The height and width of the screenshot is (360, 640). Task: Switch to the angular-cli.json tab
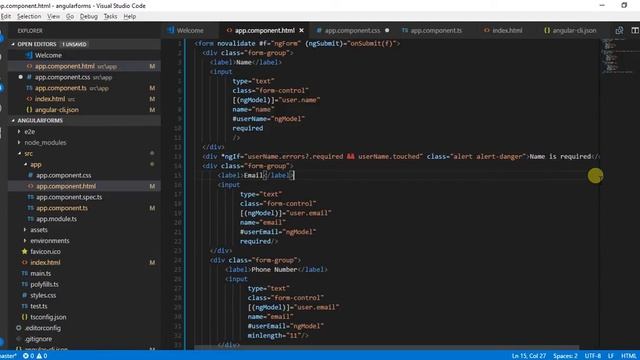pyautogui.click(x=574, y=30)
